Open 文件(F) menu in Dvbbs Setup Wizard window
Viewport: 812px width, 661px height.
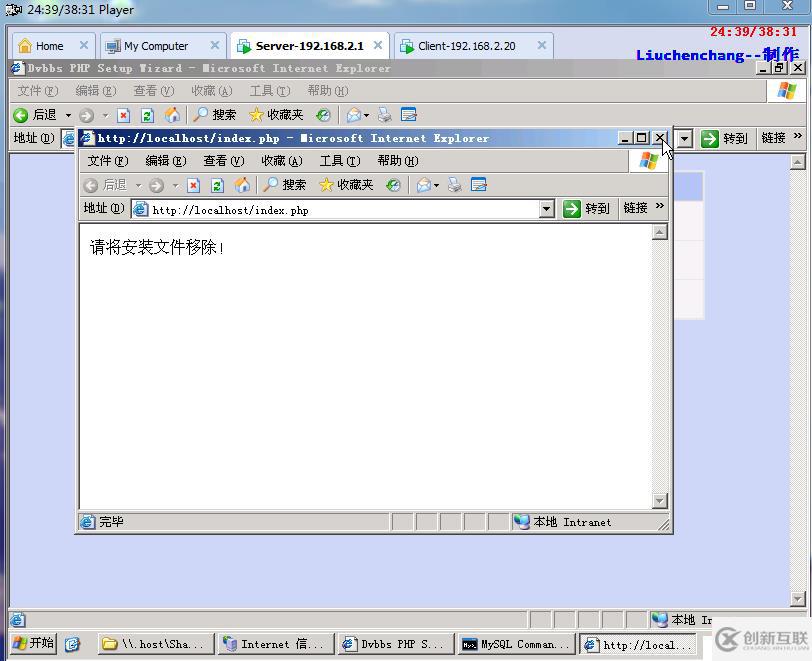click(x=38, y=91)
